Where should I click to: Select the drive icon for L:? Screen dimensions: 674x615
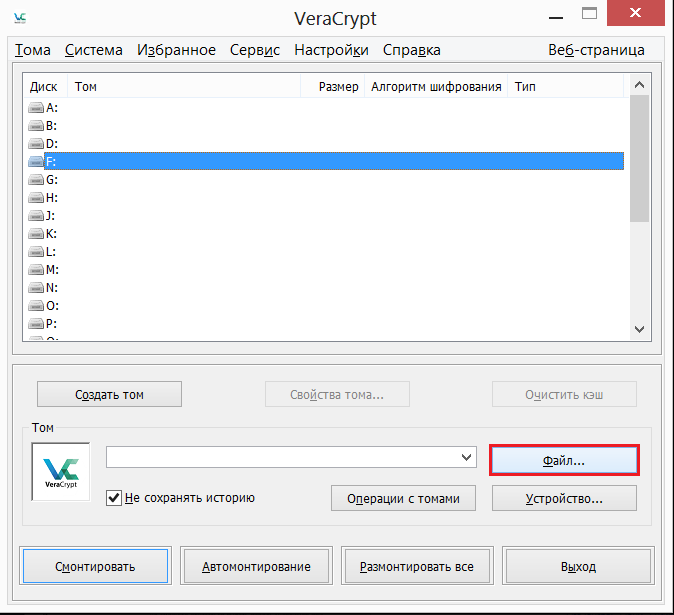coord(36,251)
